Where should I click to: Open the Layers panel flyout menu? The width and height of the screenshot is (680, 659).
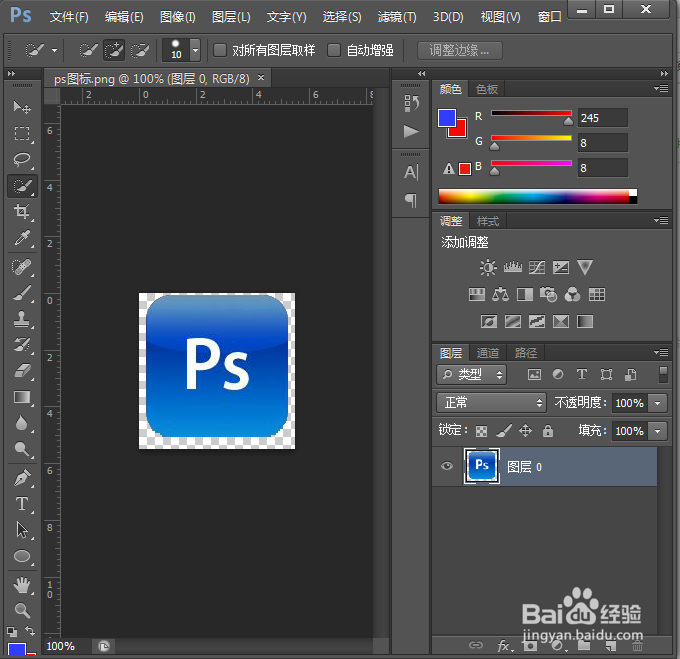661,352
